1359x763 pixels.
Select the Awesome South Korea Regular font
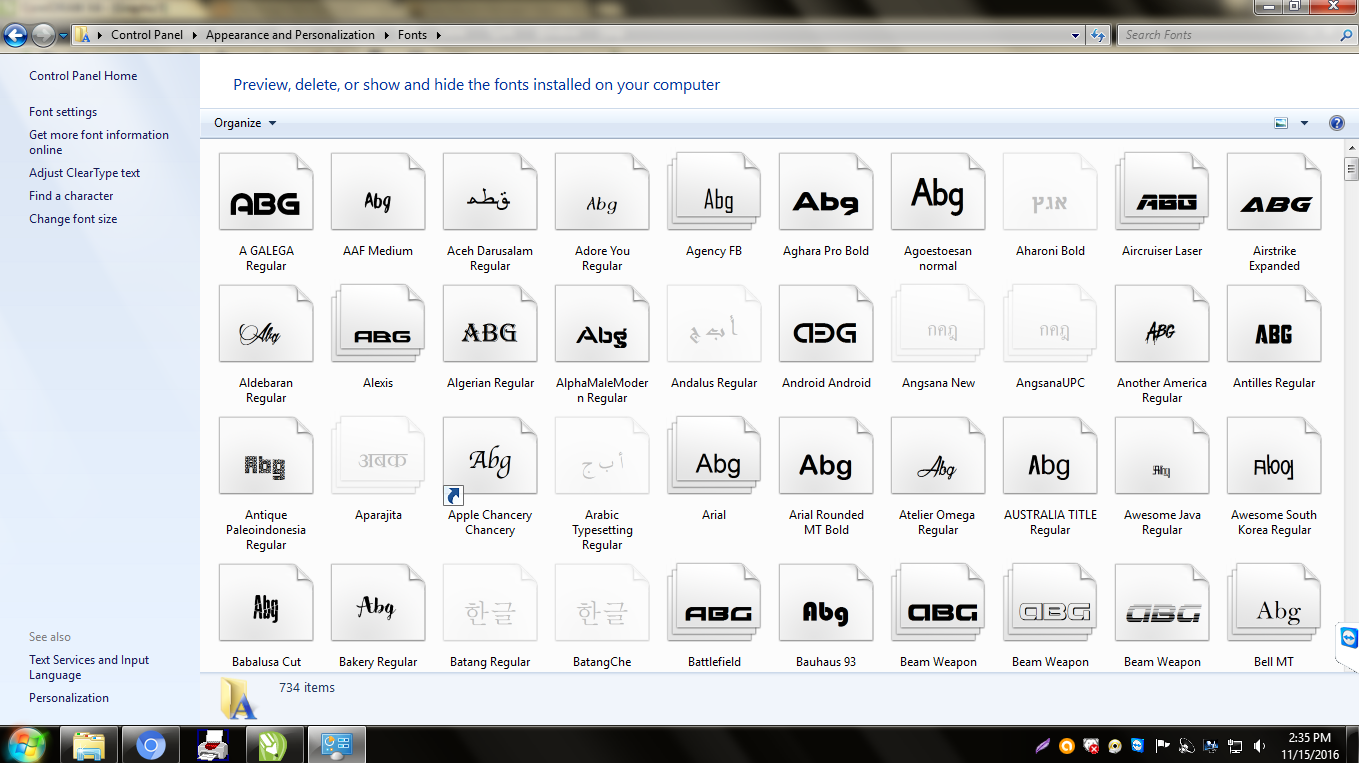(x=1274, y=456)
